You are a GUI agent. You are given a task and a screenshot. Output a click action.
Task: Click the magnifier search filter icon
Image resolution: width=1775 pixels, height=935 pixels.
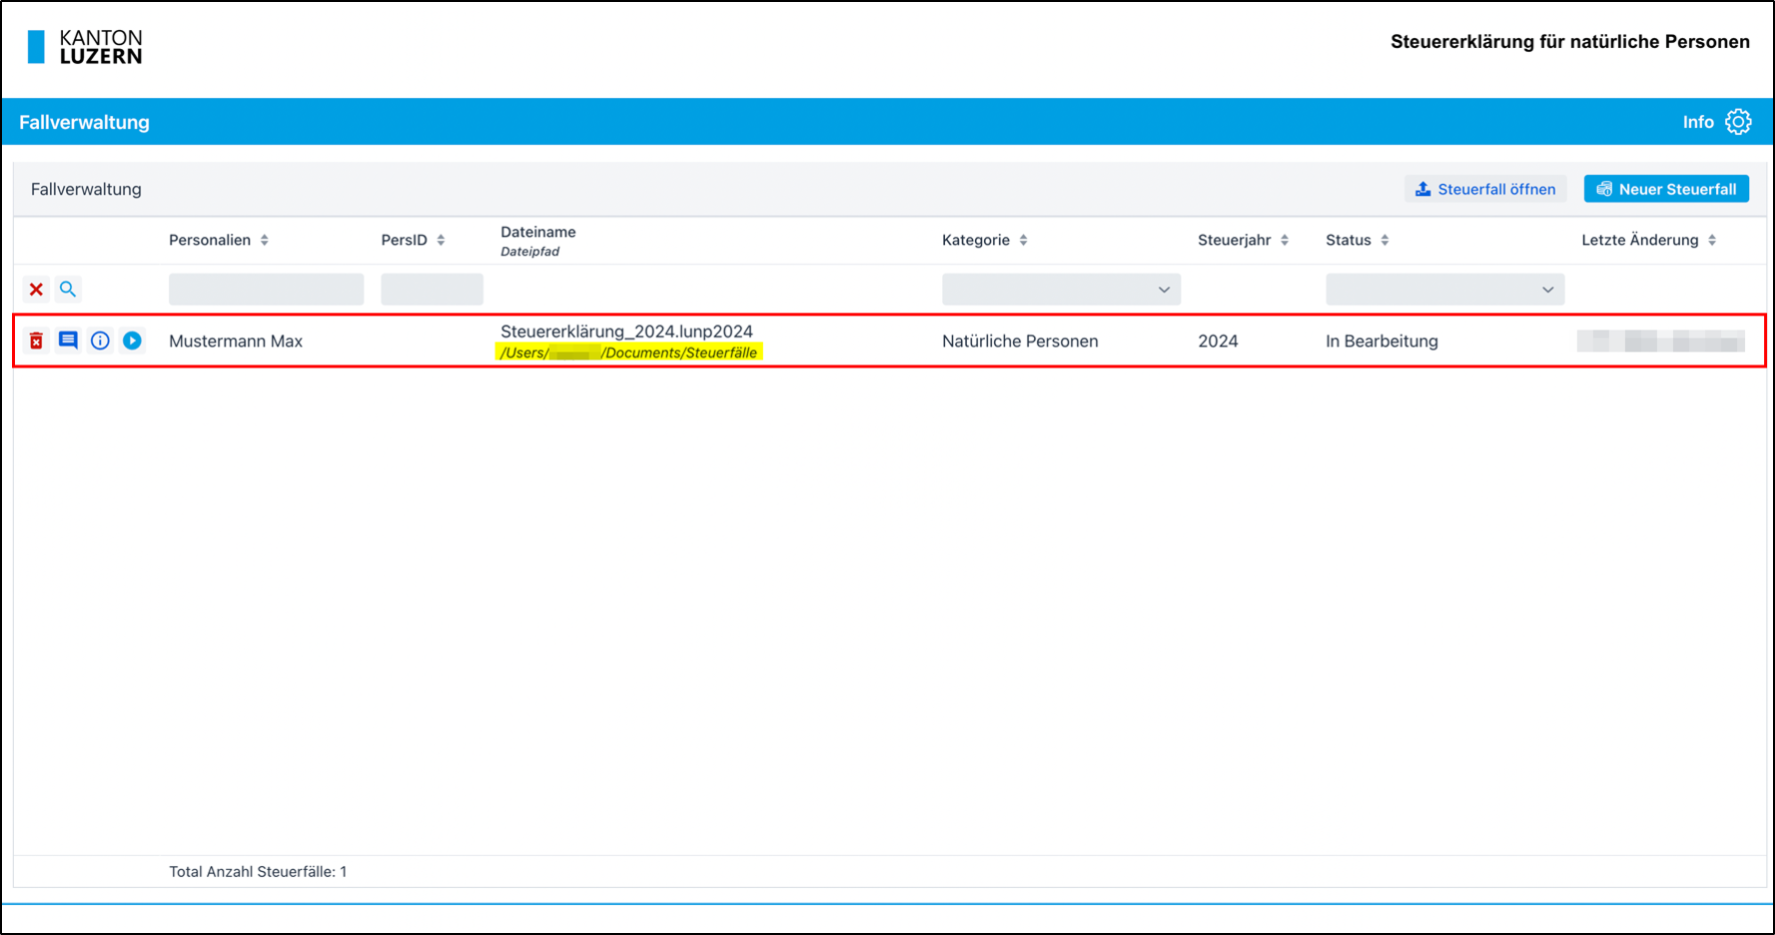click(x=68, y=290)
